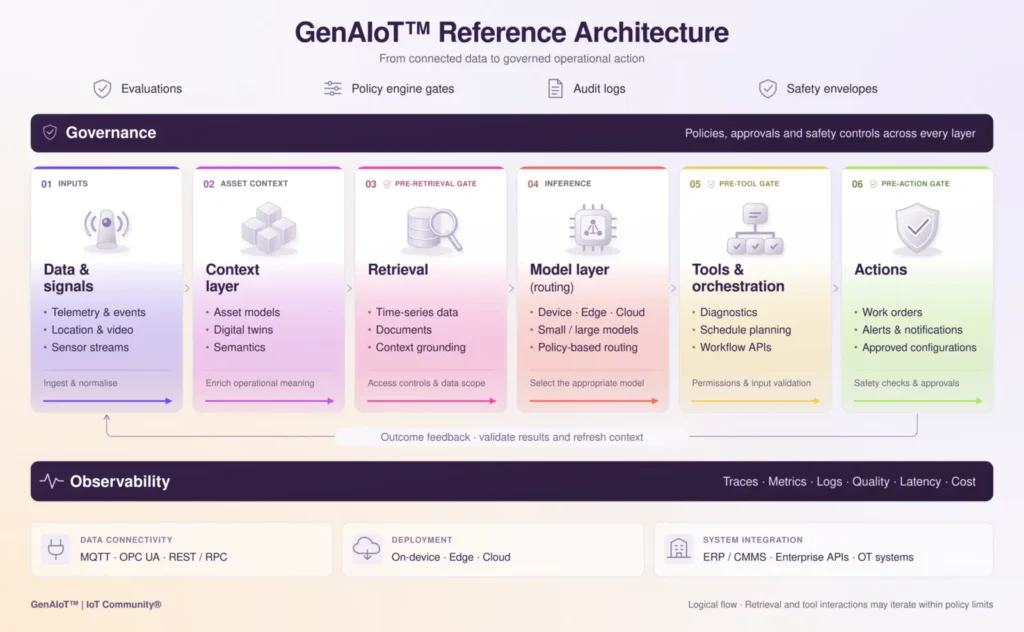This screenshot has height=632, width=1024.
Task: Click the 'Schedule planning' bullet
Action: 745,330
